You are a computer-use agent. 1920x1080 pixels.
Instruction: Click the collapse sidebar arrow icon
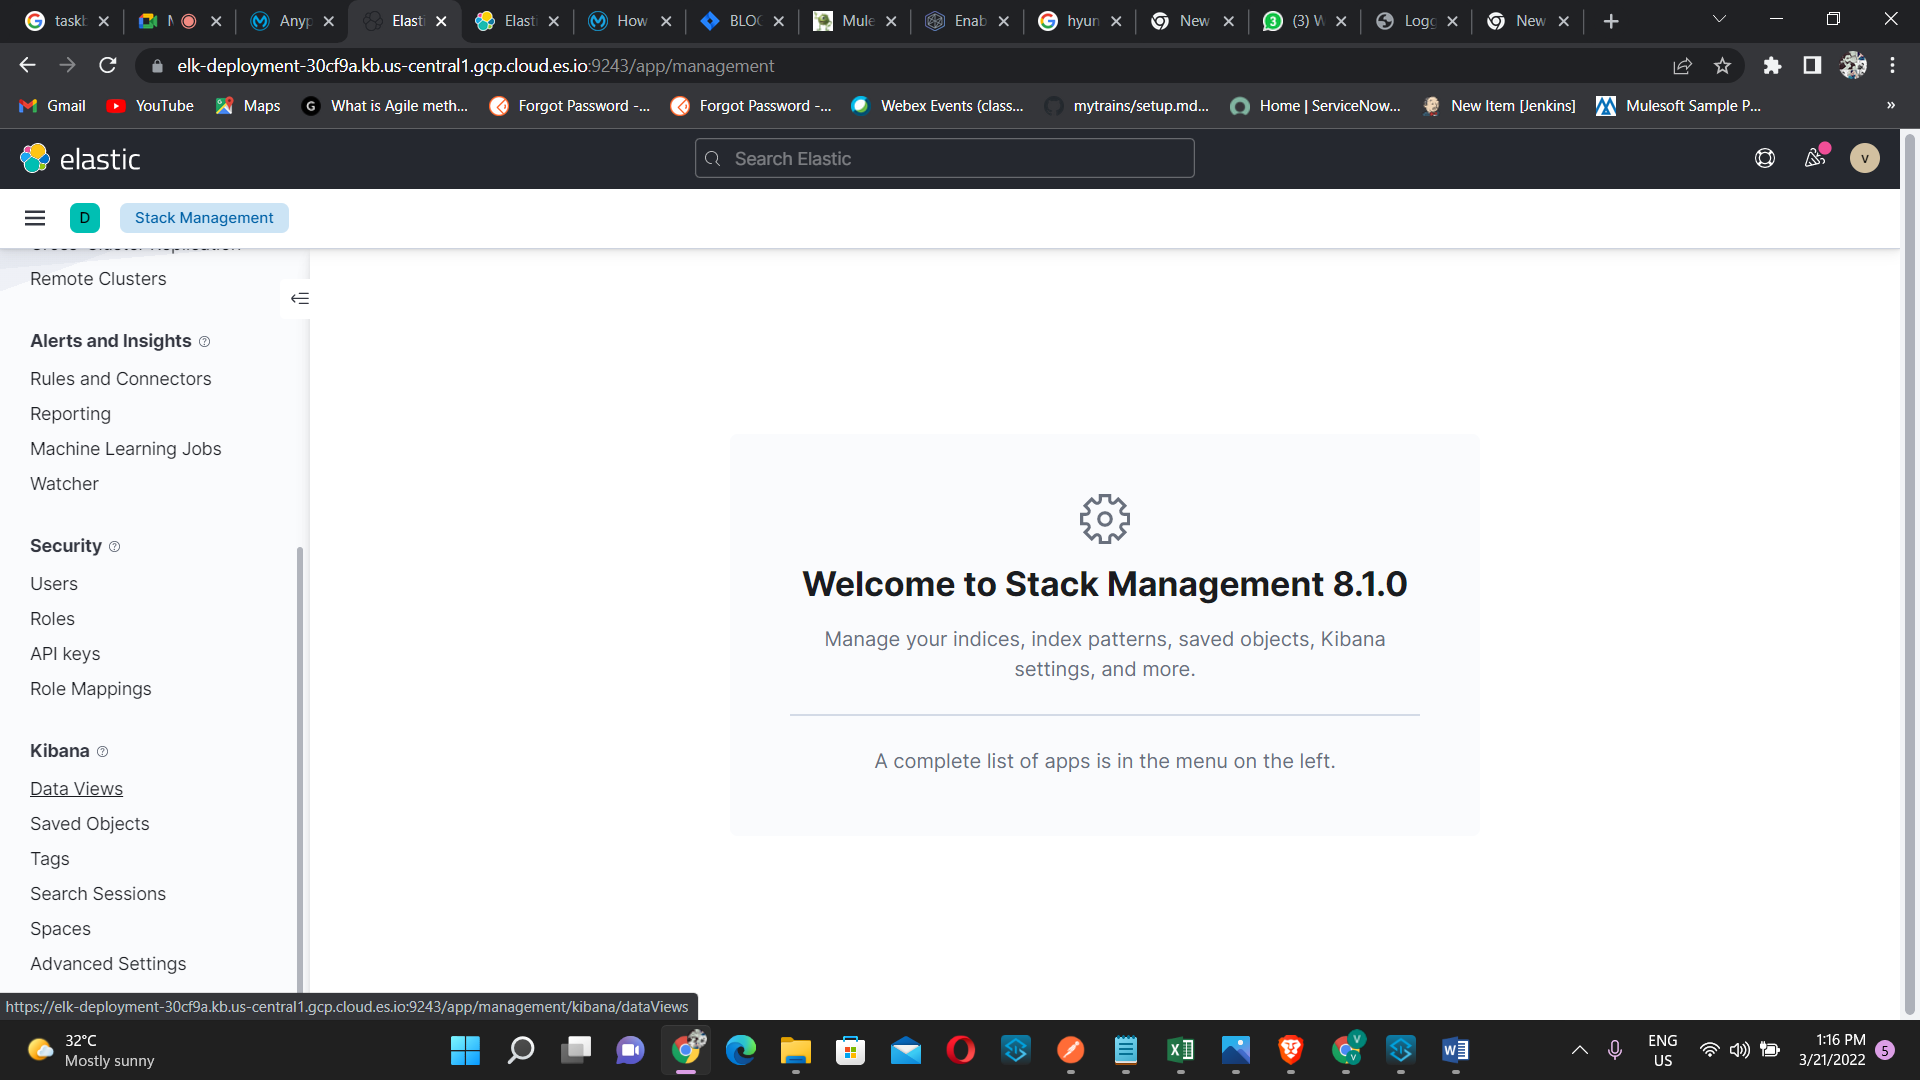coord(299,298)
